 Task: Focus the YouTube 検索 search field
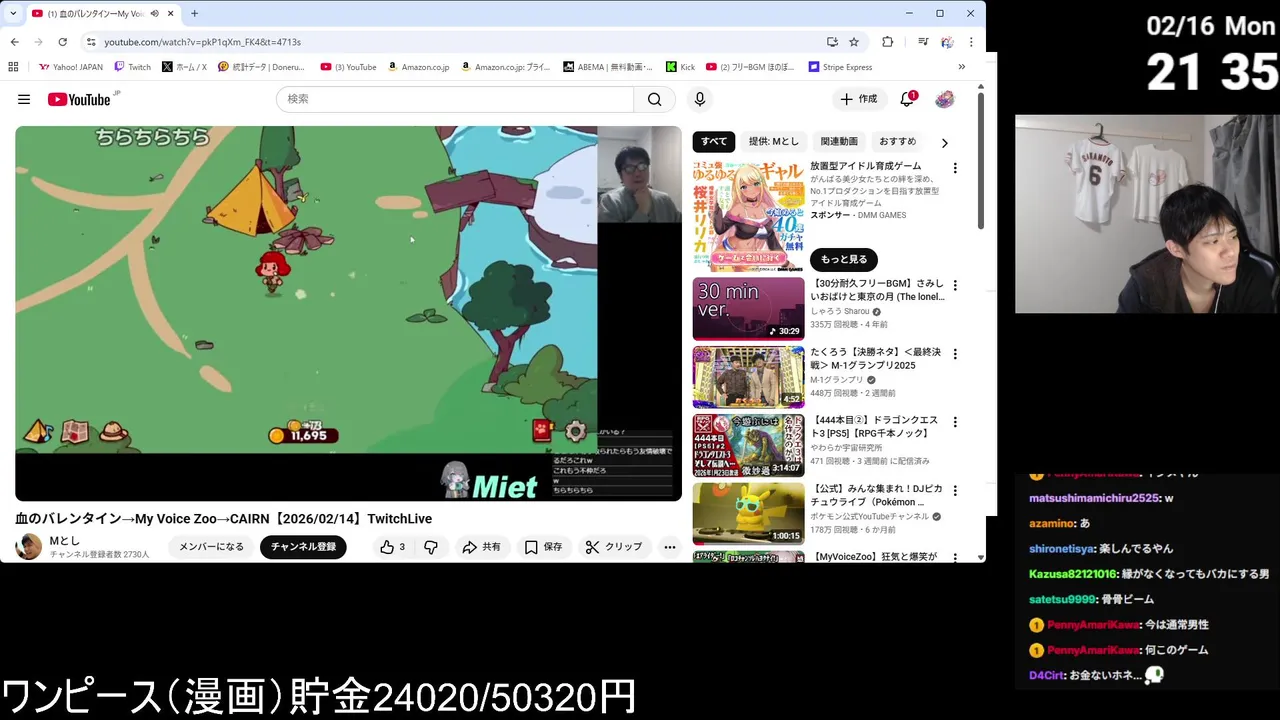click(455, 99)
